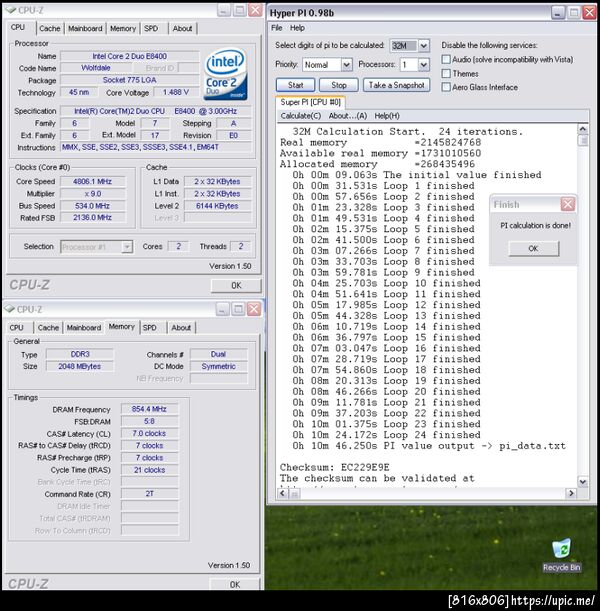The width and height of the screenshot is (600, 611).
Task: Confirm PI calculation done with OK
Action: 533,248
